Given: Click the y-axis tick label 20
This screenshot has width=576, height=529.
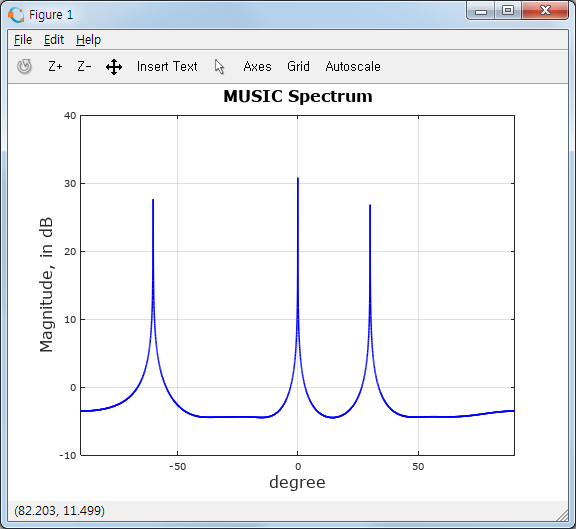Looking at the screenshot, I should [x=70, y=252].
